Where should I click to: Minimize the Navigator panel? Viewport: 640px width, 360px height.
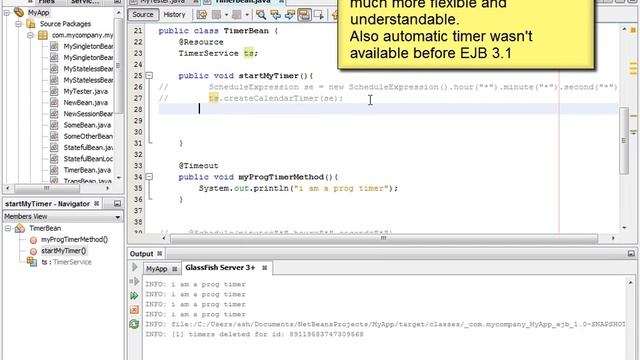coord(117,203)
